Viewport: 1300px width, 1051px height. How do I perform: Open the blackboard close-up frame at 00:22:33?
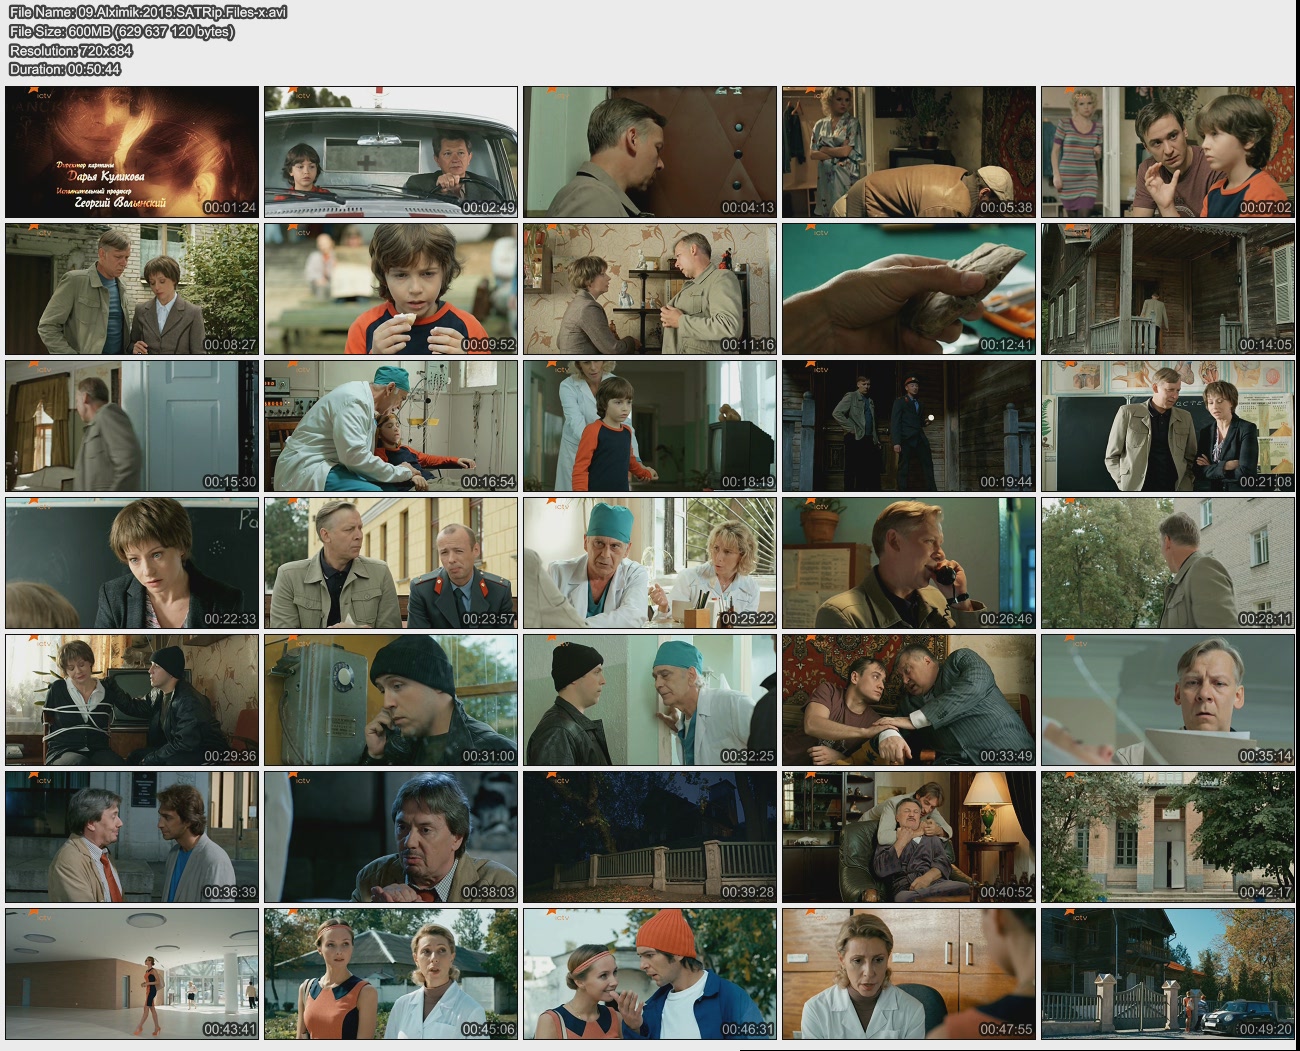click(132, 563)
